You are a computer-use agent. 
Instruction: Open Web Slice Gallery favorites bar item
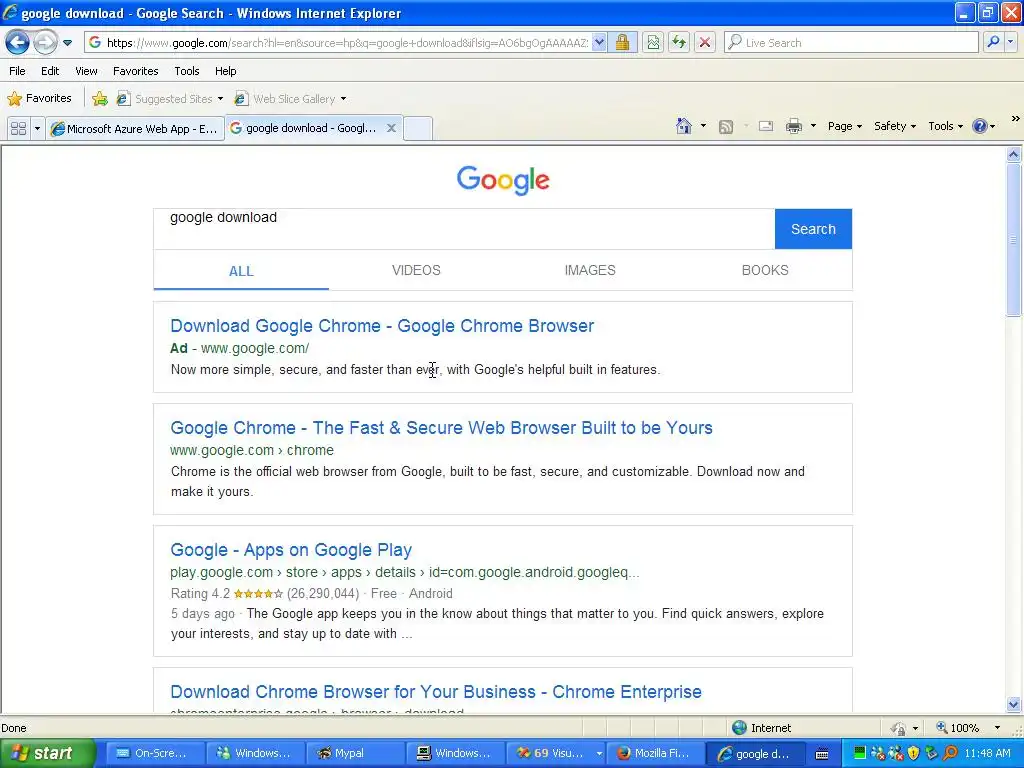click(x=291, y=99)
